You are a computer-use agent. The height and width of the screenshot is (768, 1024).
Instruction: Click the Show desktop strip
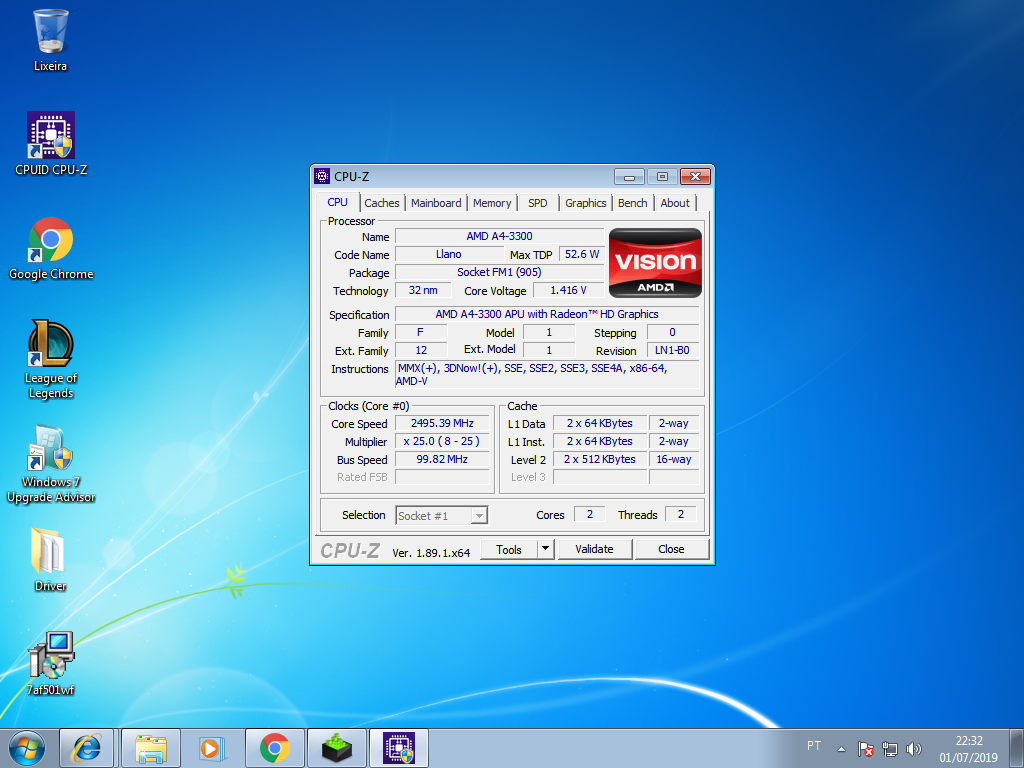point(1017,748)
